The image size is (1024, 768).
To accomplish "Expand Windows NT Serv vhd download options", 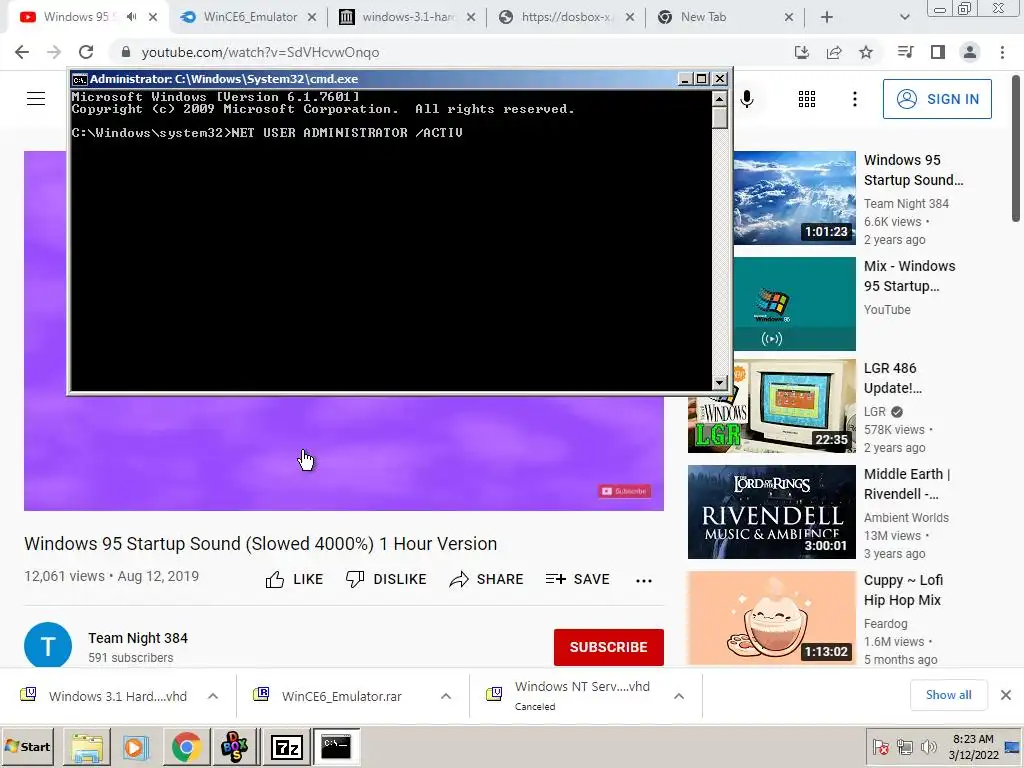I will click(x=679, y=696).
